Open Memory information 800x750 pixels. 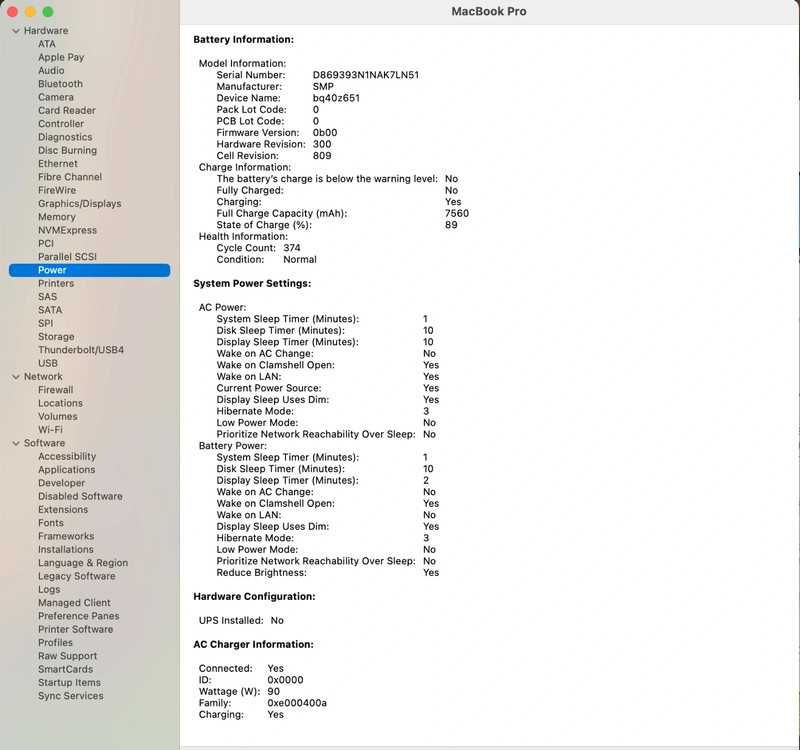[57, 217]
